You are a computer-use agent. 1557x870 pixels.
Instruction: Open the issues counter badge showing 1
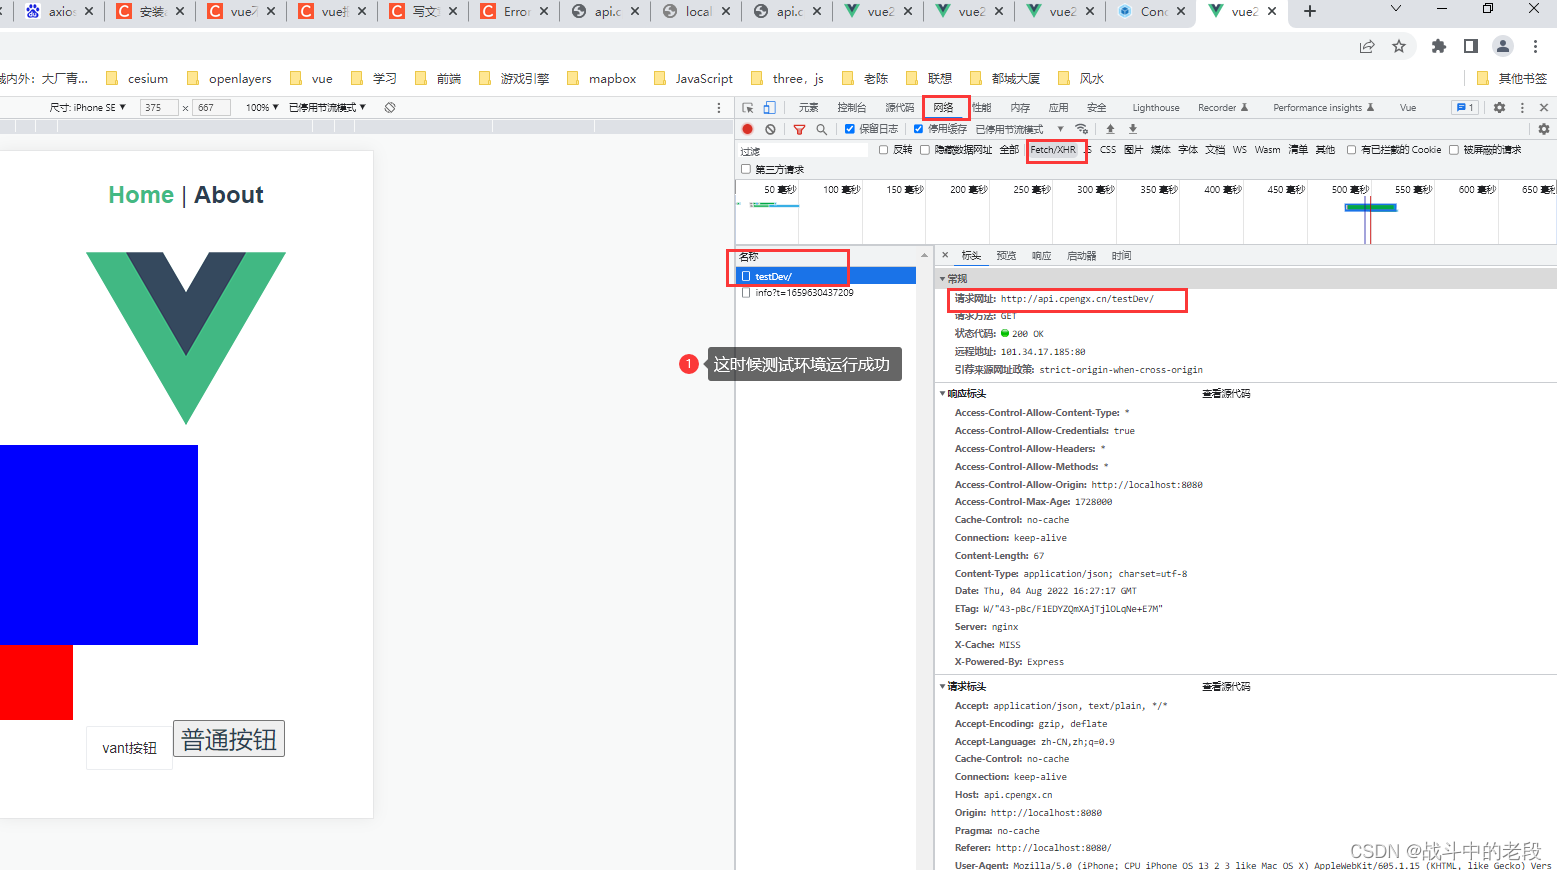pyautogui.click(x=1465, y=108)
